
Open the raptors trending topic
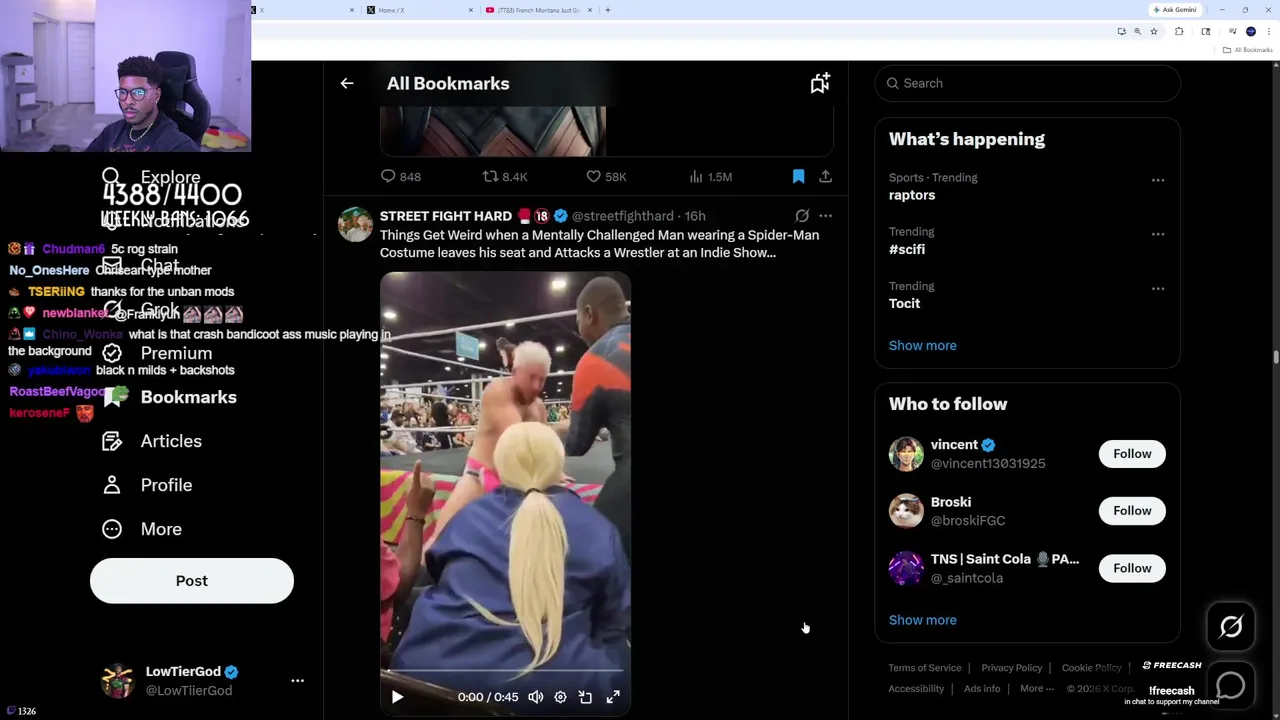point(912,195)
